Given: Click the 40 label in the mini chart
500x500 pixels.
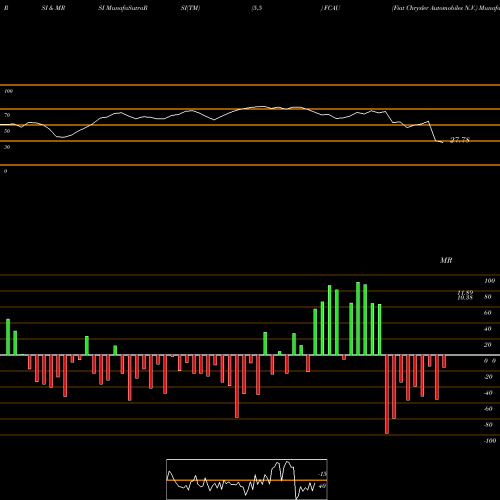Looking at the screenshot, I should coord(322,486).
